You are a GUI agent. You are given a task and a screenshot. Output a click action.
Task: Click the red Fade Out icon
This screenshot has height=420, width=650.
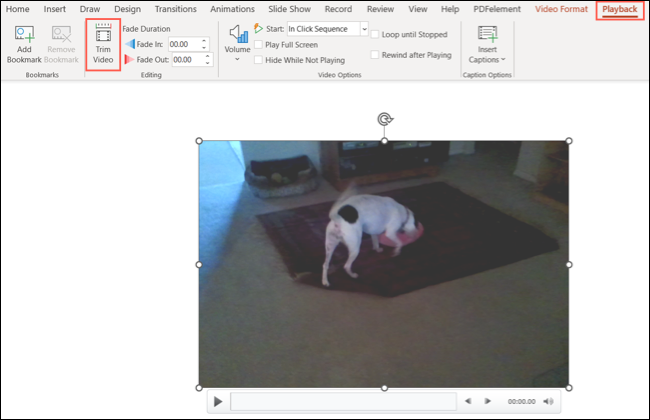tap(129, 60)
